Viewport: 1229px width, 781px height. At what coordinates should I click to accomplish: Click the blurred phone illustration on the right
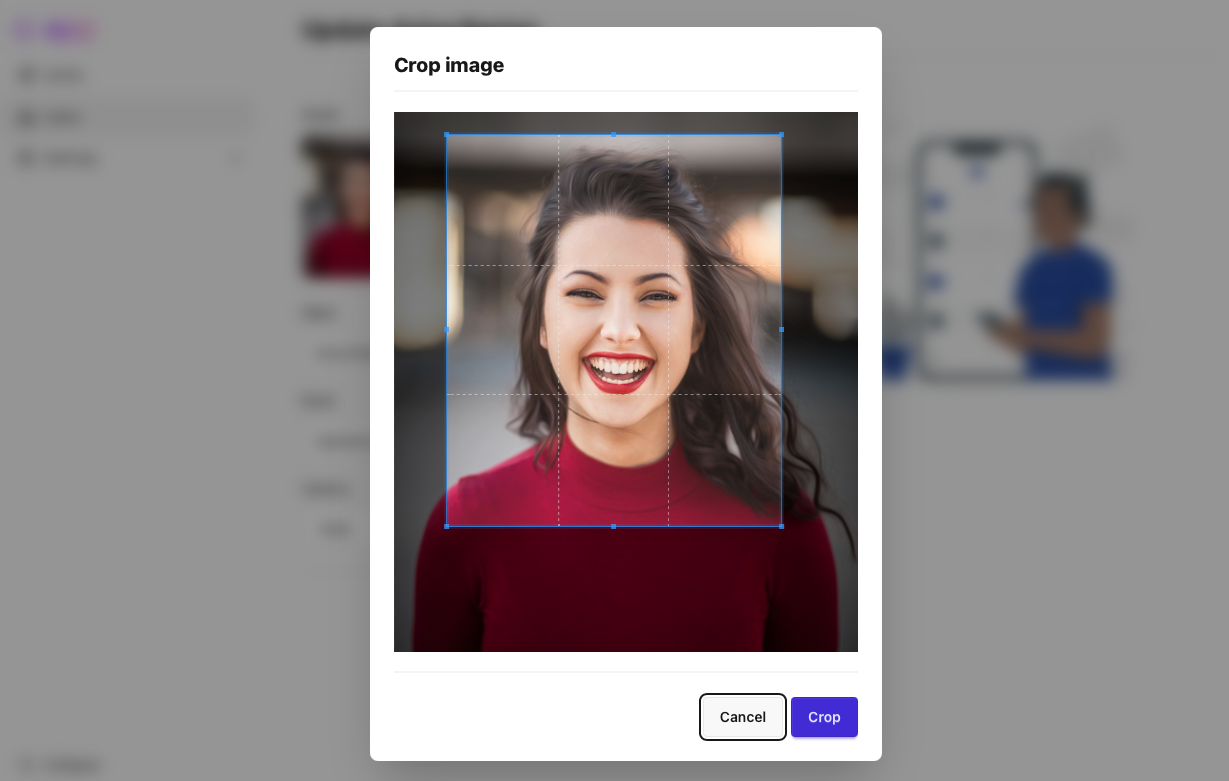click(975, 260)
